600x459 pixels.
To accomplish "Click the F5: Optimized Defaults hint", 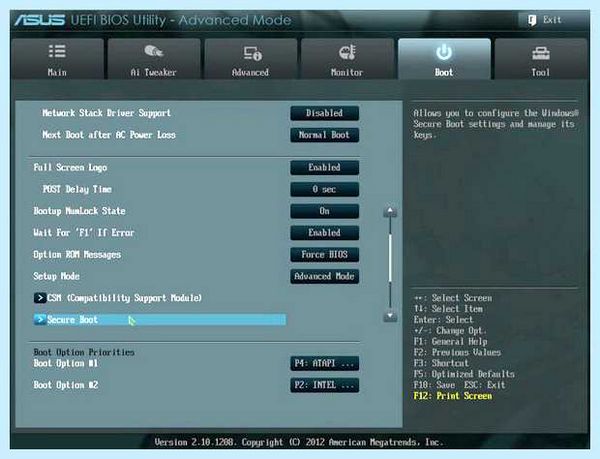I will click(464, 374).
